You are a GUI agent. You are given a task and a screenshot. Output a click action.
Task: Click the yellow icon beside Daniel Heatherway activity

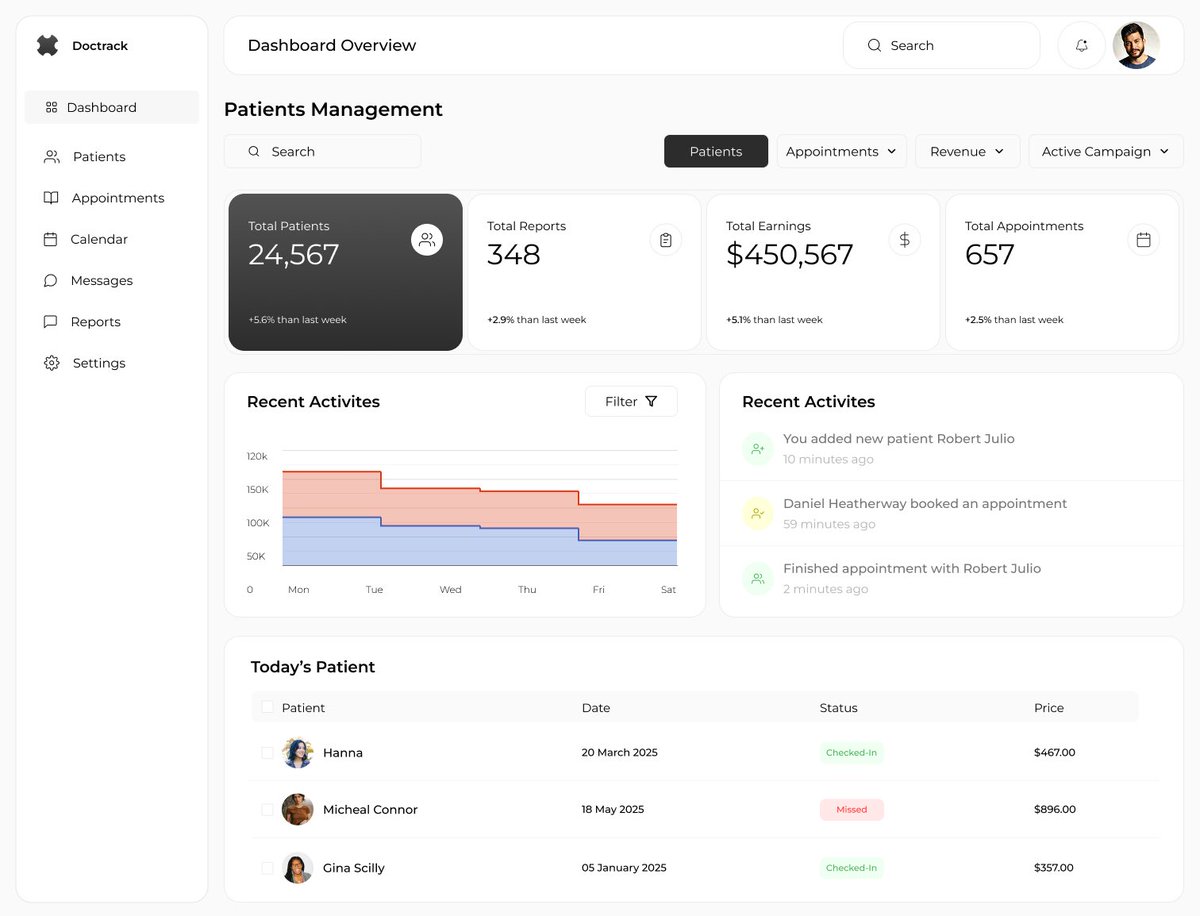758,514
